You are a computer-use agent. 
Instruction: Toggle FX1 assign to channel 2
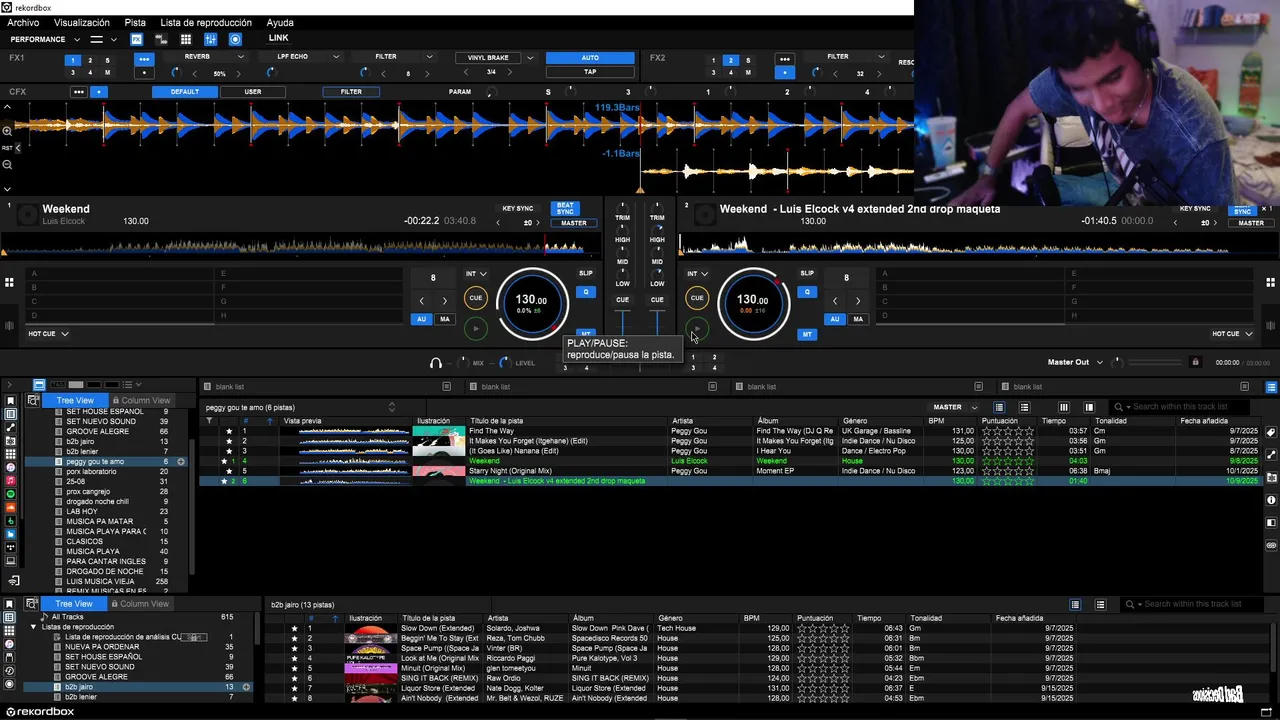pos(90,60)
